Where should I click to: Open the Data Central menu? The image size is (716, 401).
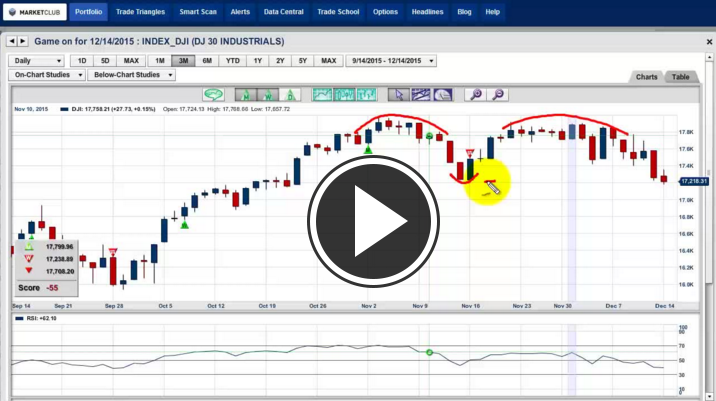[x=284, y=12]
